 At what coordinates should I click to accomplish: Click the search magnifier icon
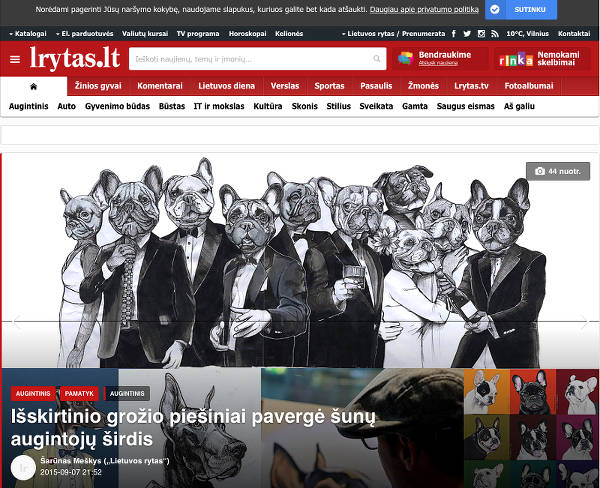[x=377, y=59]
